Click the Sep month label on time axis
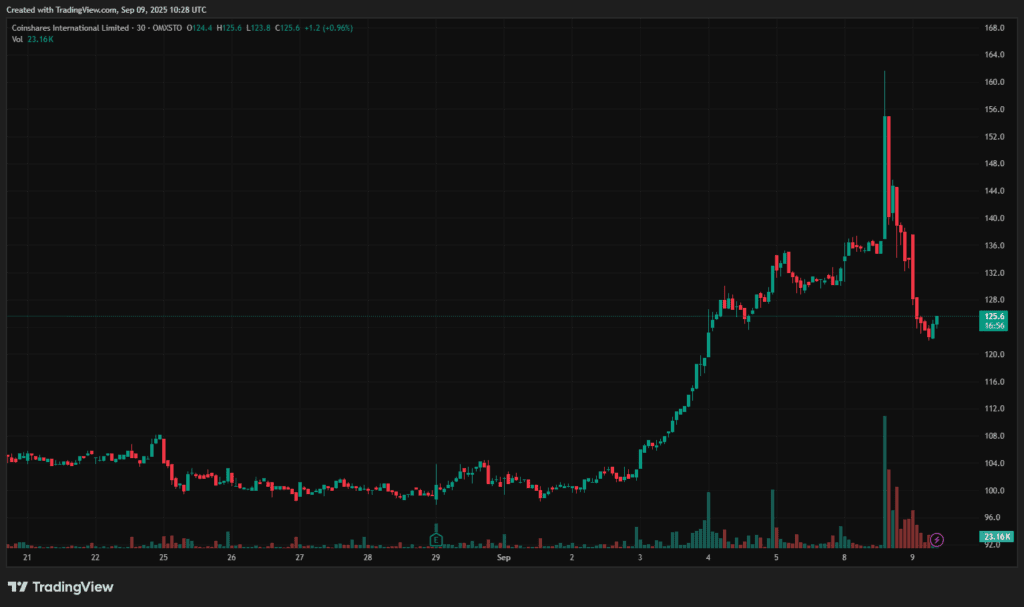Image resolution: width=1024 pixels, height=607 pixels. [504, 557]
